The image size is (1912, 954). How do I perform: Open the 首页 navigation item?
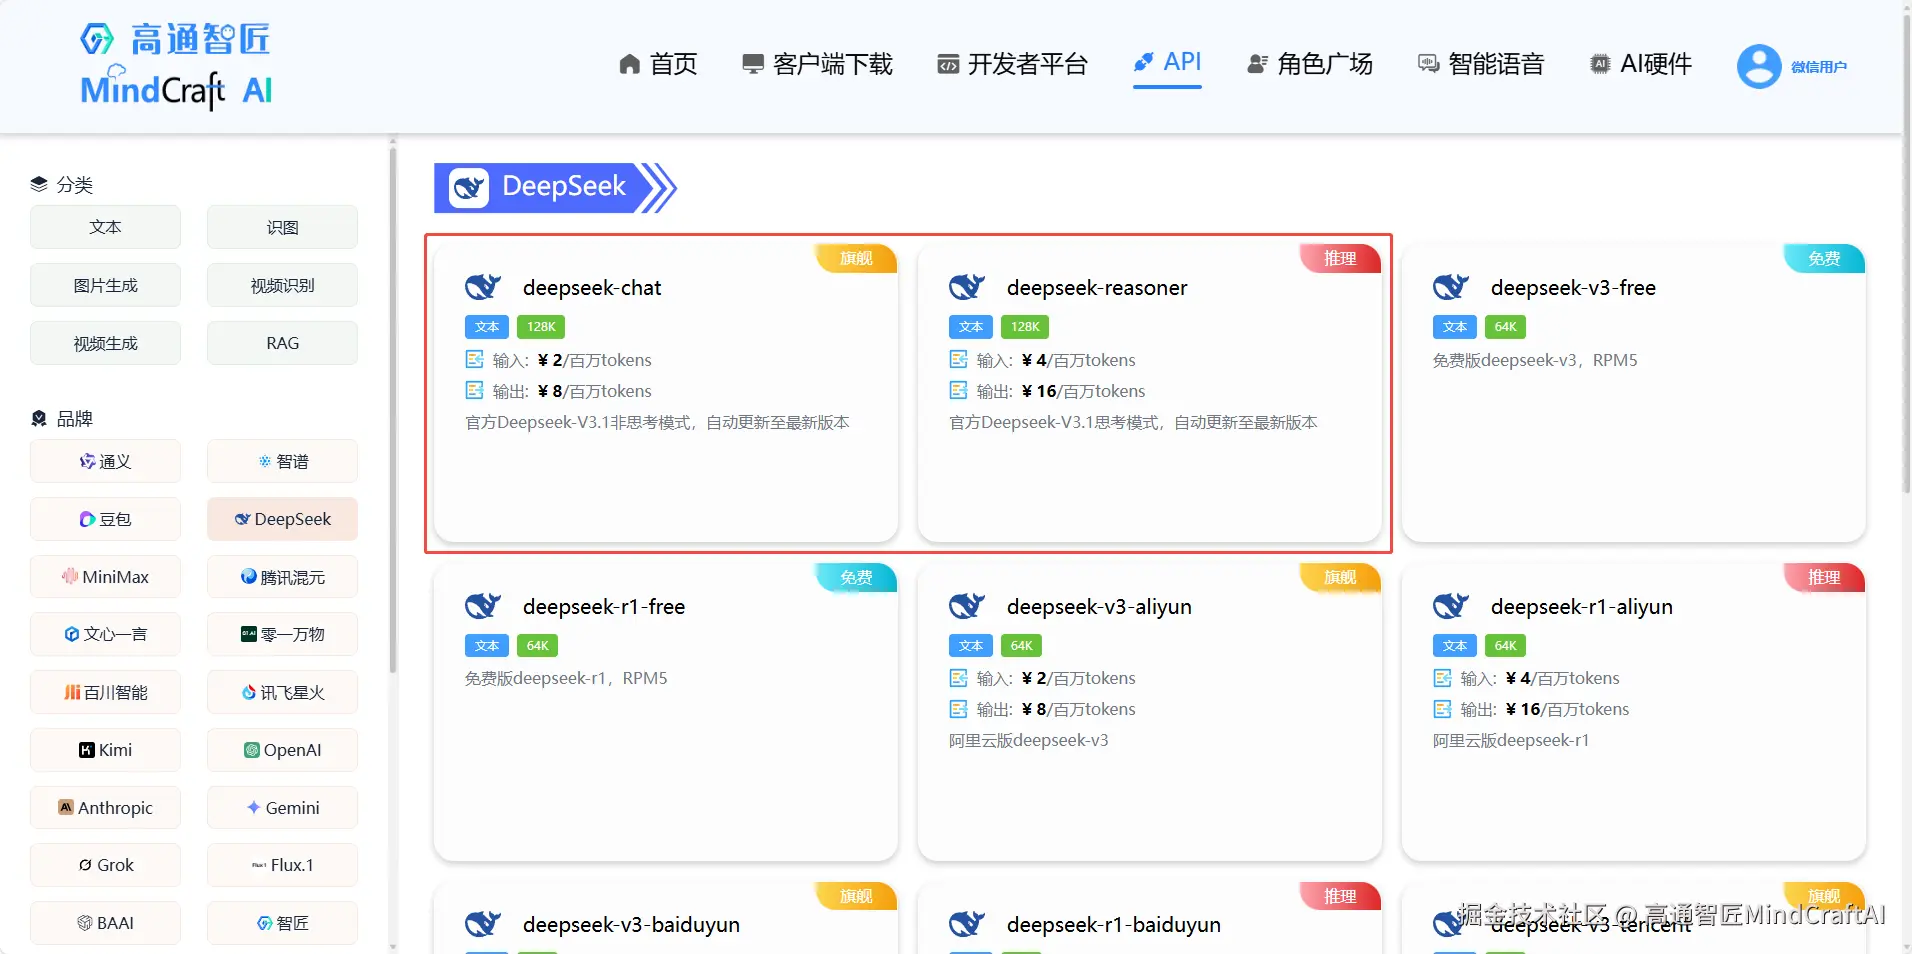pyautogui.click(x=657, y=64)
